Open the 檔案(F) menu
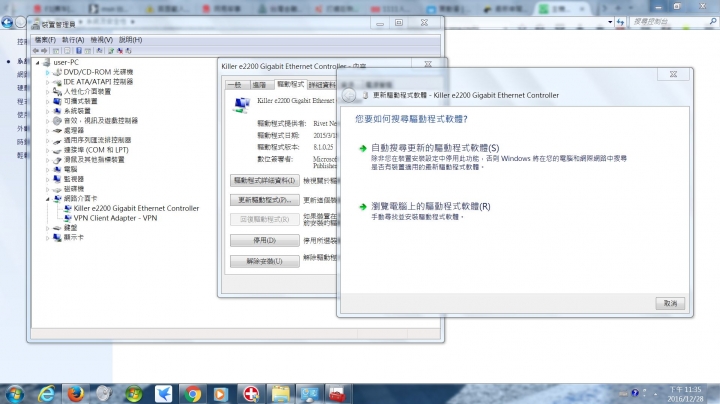720x404 pixels. (x=45, y=40)
